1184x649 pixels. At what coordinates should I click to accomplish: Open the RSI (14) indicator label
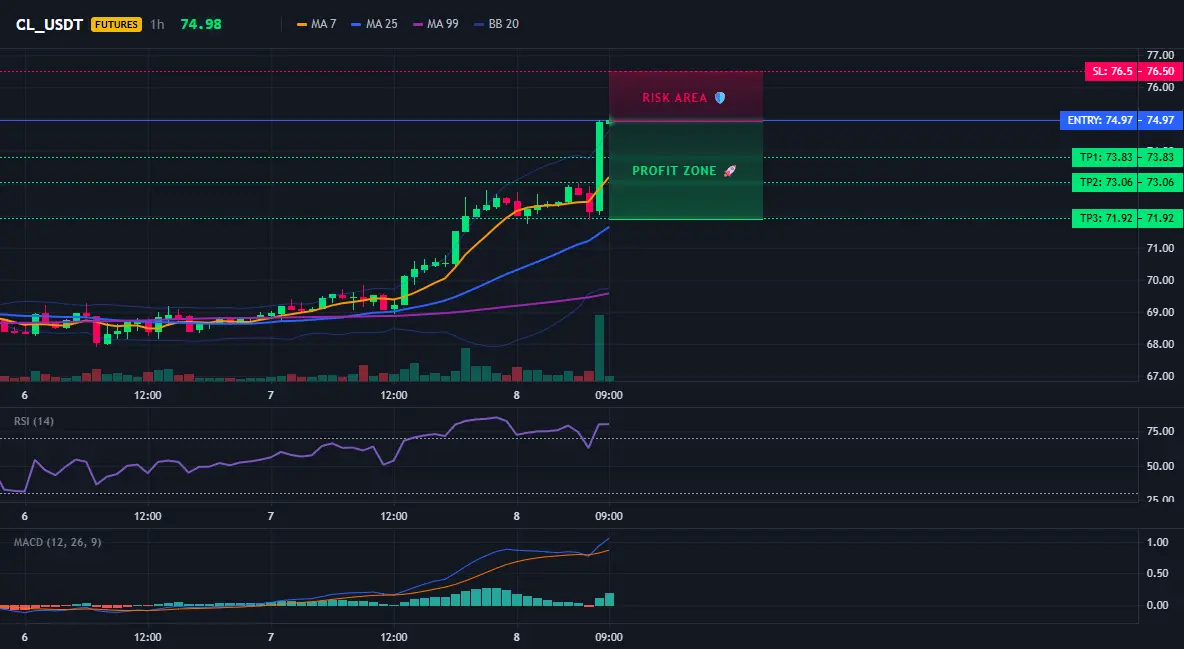(x=34, y=421)
